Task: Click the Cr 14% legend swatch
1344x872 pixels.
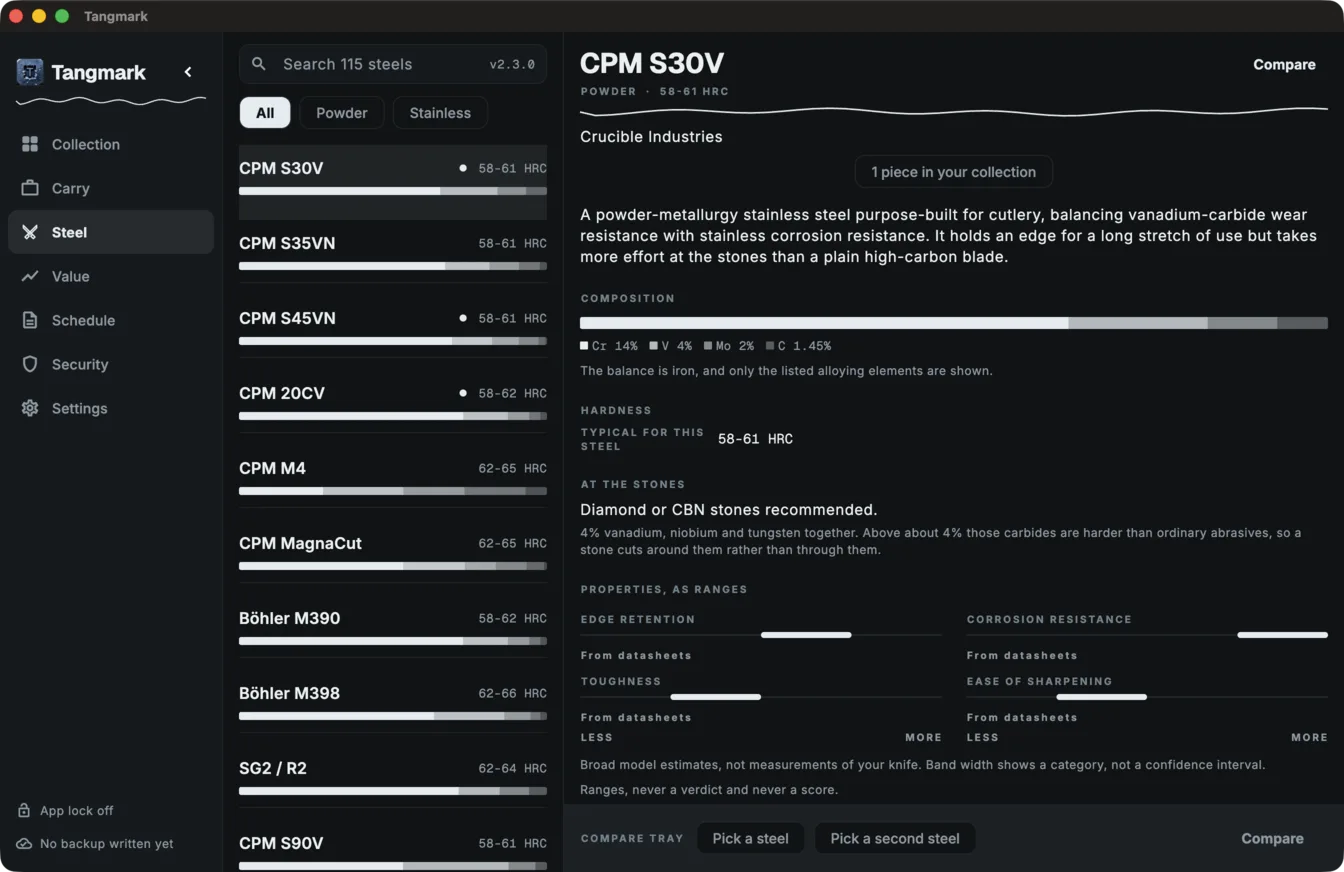Action: (x=584, y=346)
